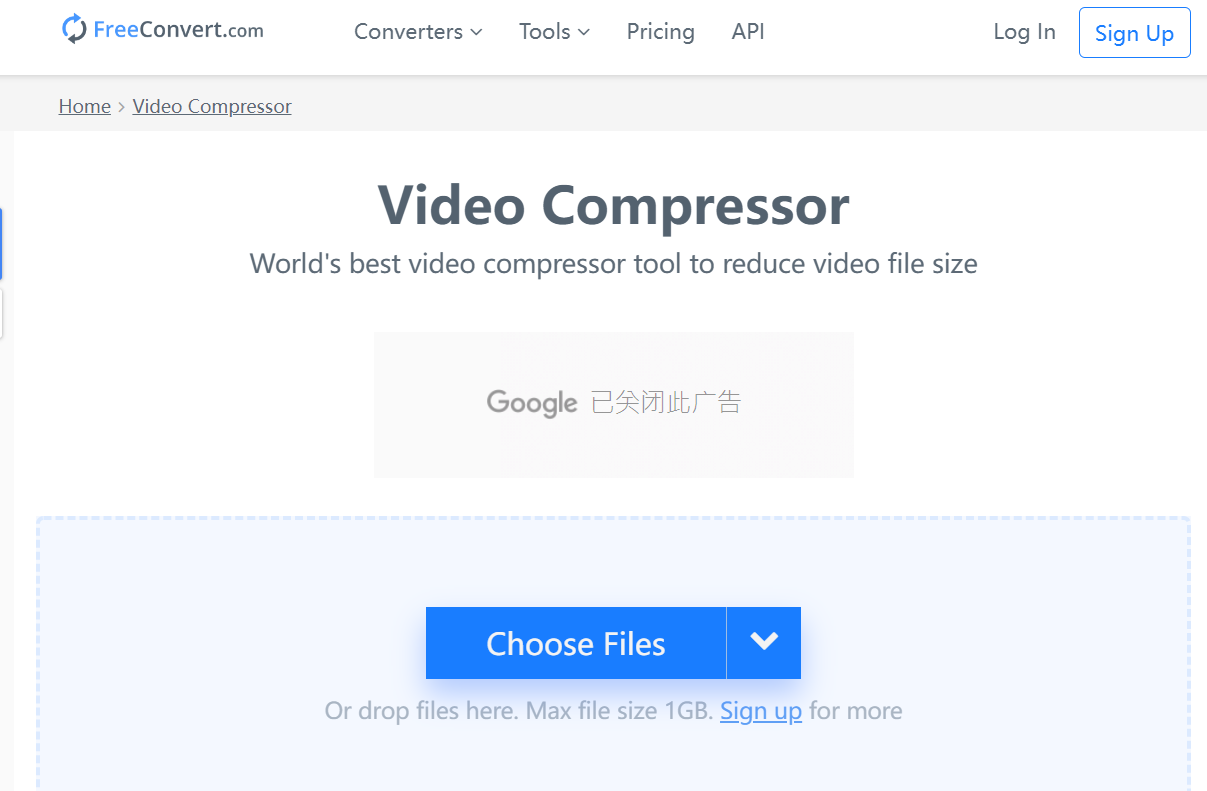
Task: Click the white side tab at the left edge
Action: click(1, 314)
